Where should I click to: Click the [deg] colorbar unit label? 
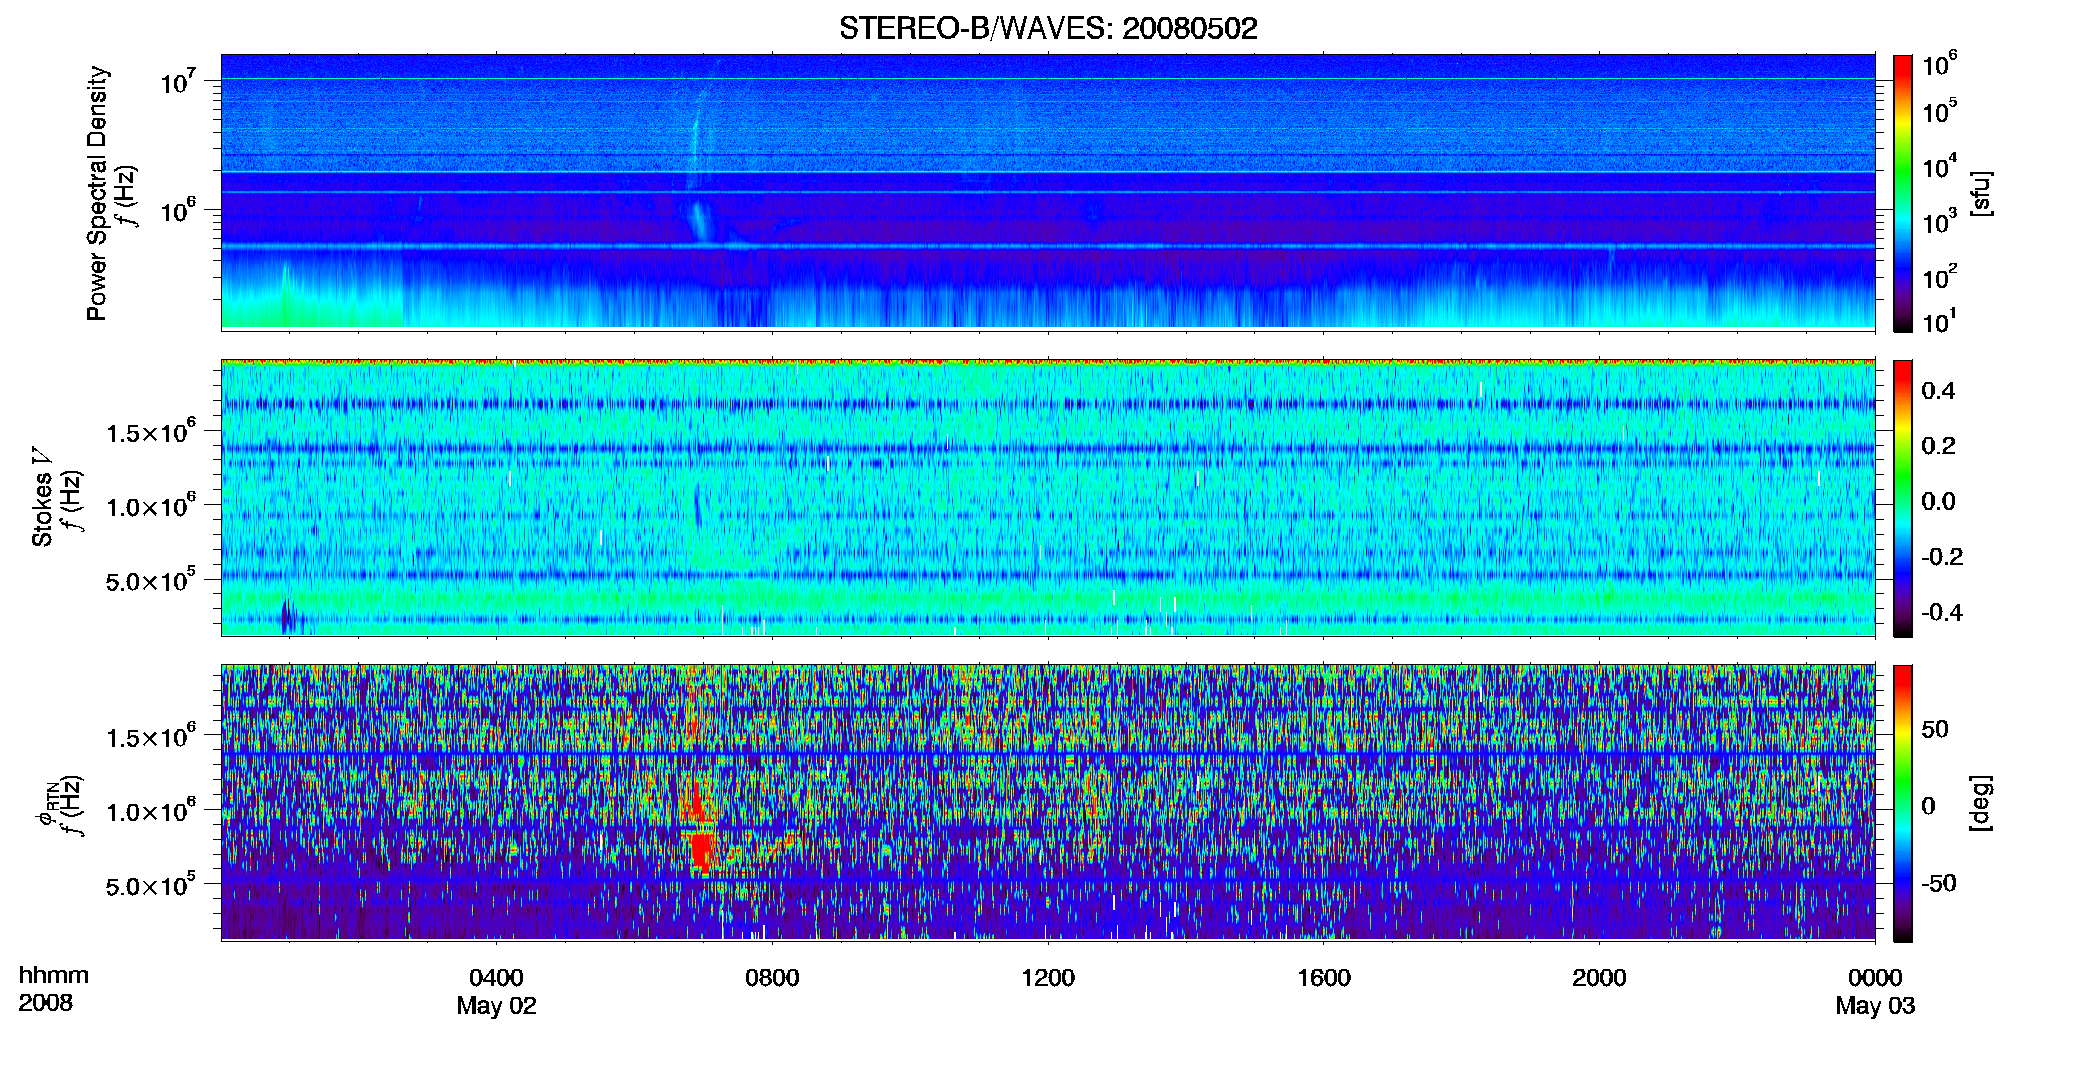[x=1981, y=803]
